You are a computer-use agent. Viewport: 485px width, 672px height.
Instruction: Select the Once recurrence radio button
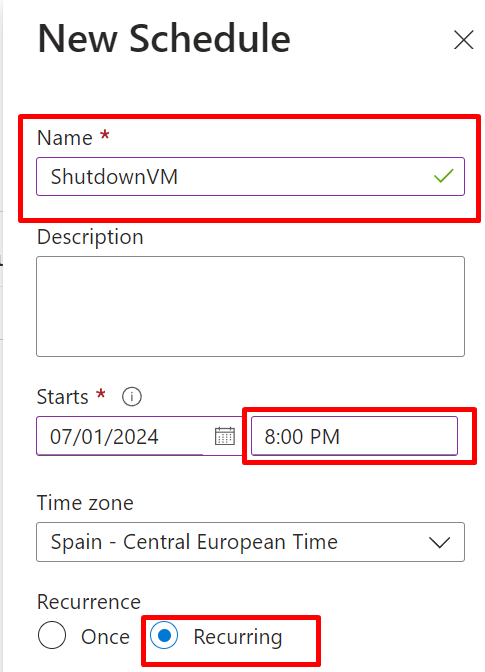pyautogui.click(x=52, y=635)
